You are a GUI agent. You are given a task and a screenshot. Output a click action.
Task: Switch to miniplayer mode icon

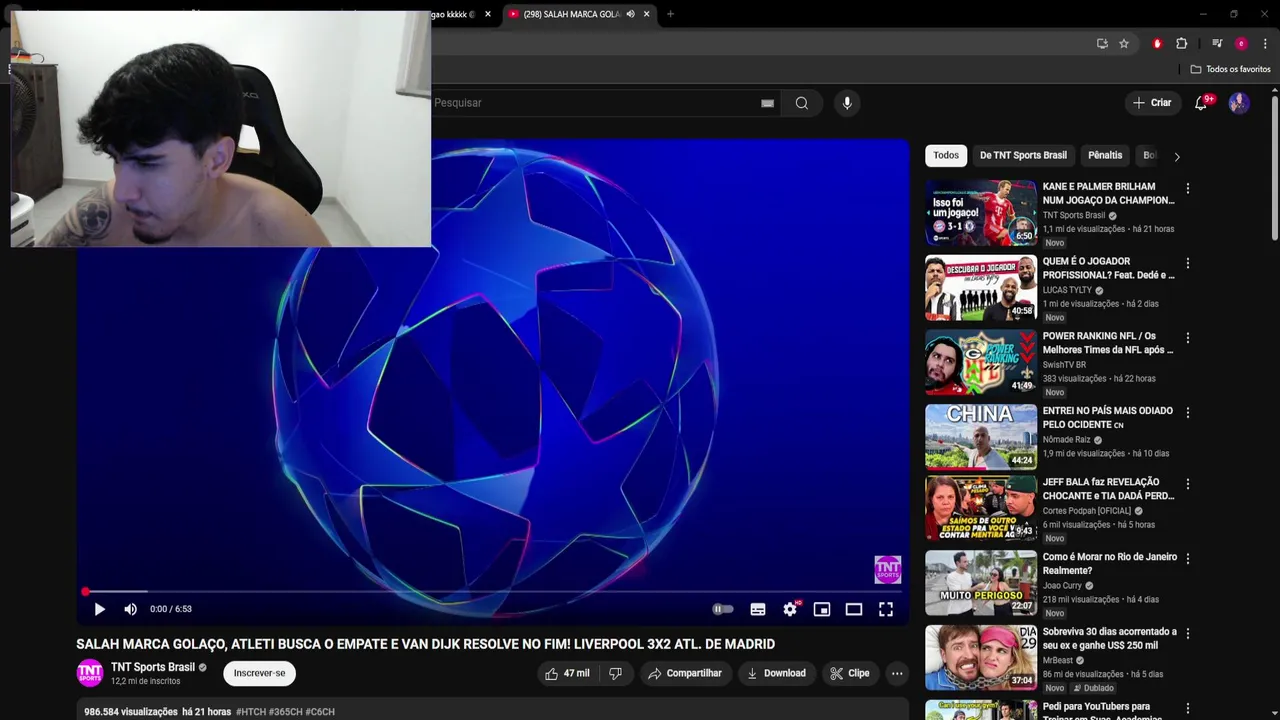coord(822,609)
